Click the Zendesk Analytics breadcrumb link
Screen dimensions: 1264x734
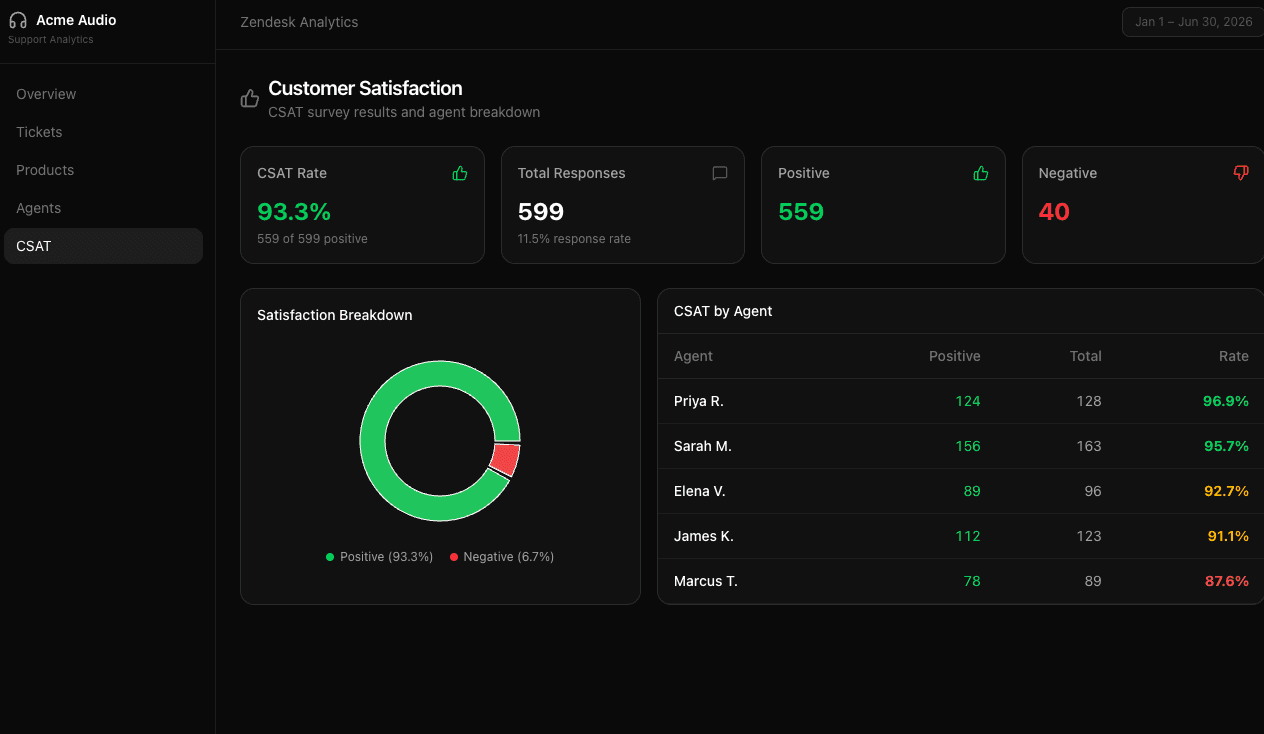(298, 21)
